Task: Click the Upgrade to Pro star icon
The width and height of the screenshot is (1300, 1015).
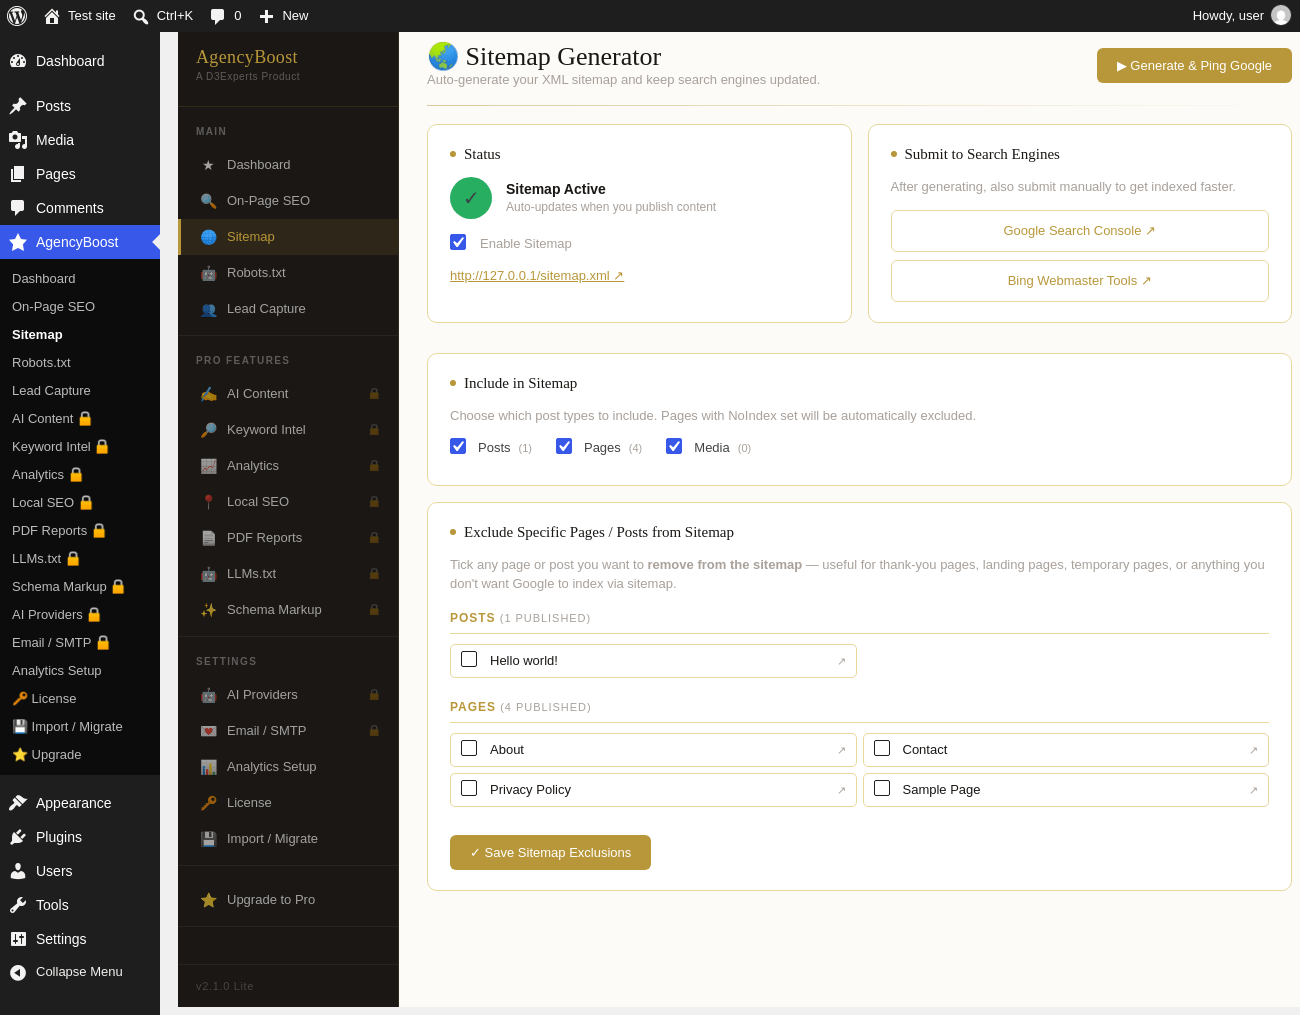Action: point(208,900)
